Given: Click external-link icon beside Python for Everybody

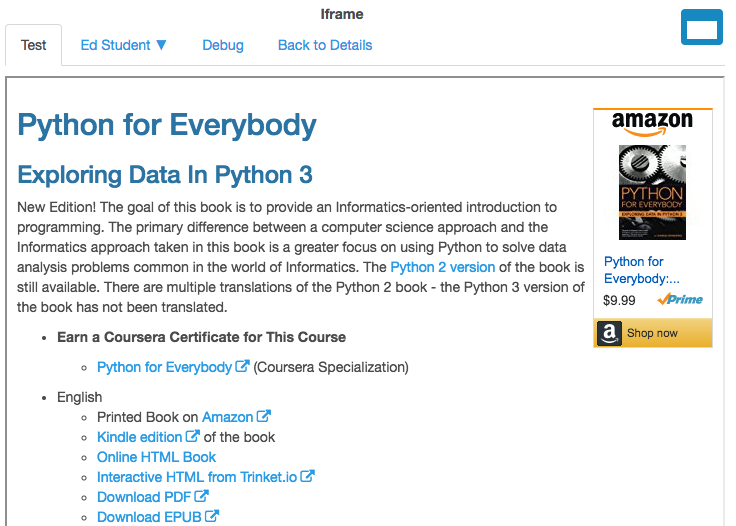Looking at the screenshot, I should [x=242, y=366].
